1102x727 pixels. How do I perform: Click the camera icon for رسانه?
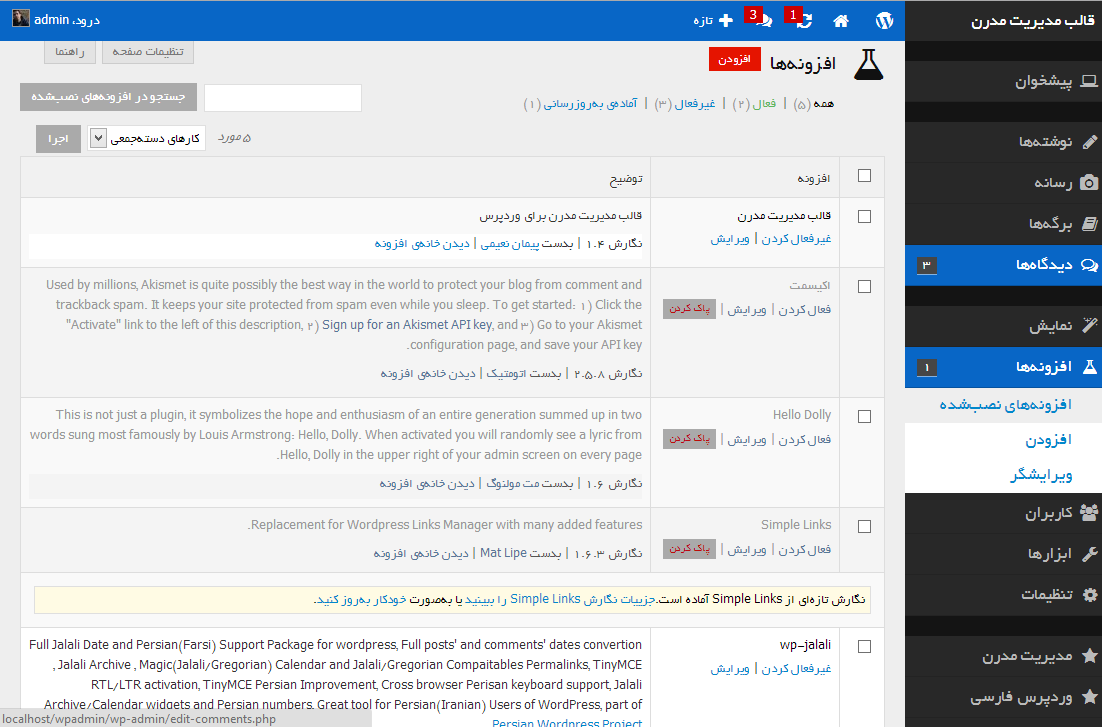(x=1089, y=183)
